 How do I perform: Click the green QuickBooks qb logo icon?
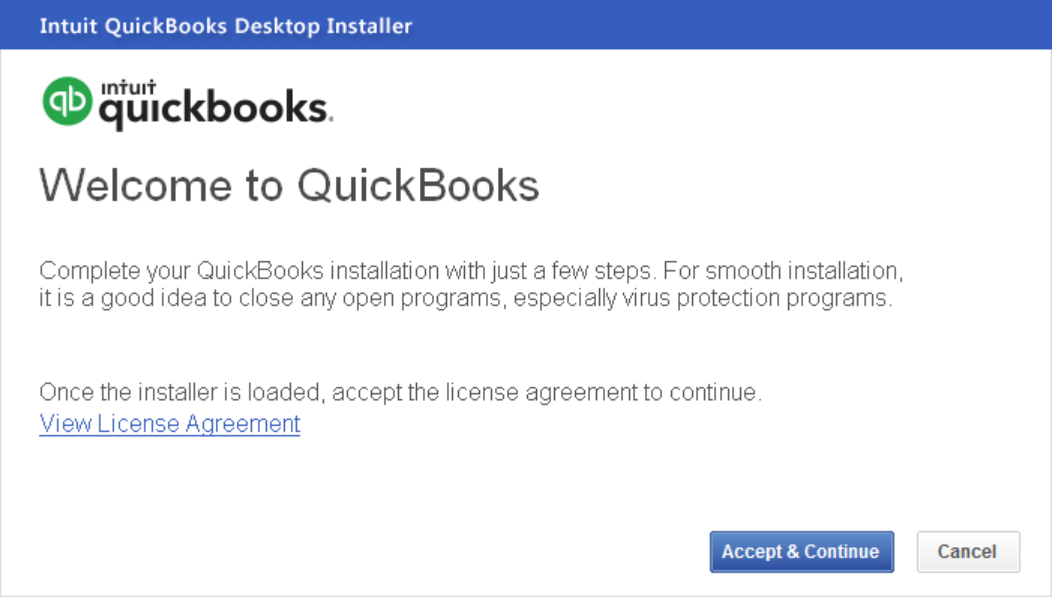pos(67,101)
